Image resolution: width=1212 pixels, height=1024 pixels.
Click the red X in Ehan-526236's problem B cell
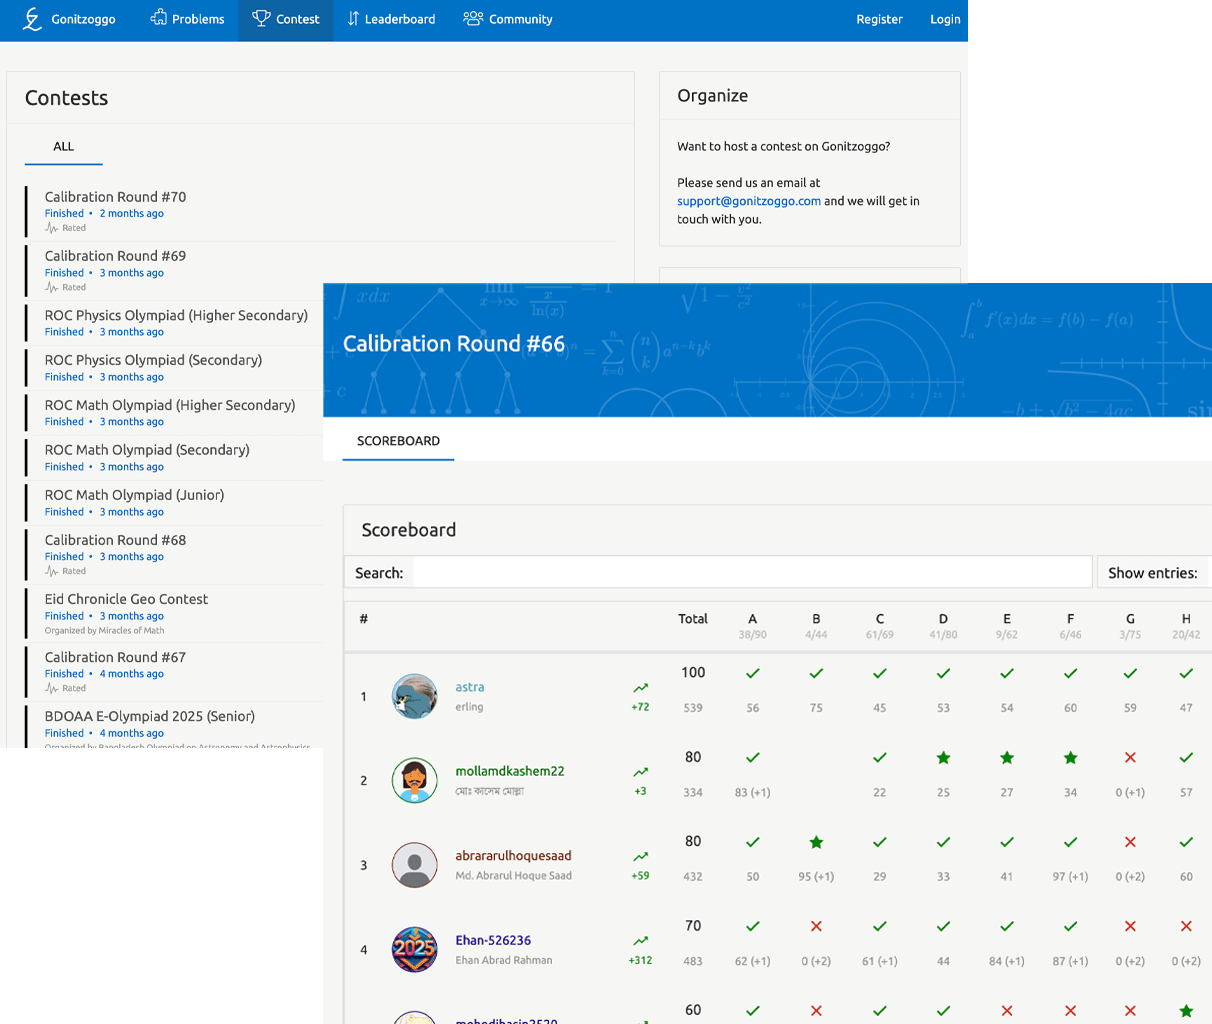click(x=816, y=926)
